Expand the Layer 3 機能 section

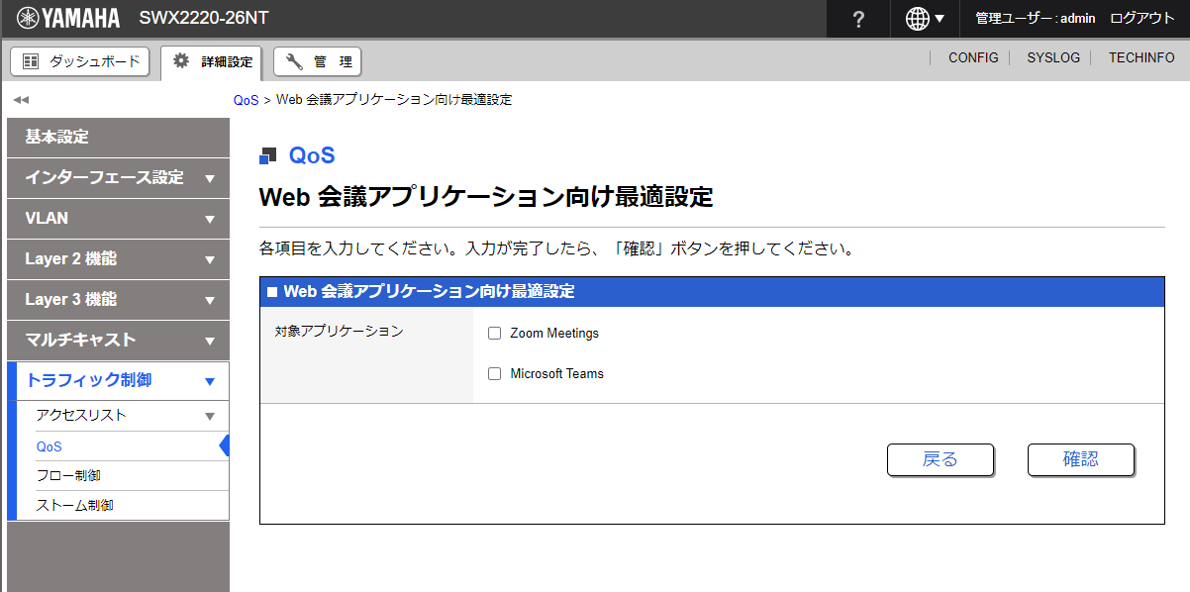(118, 300)
